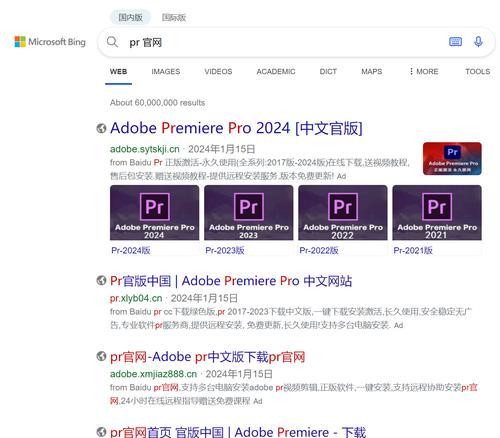Click the Microsoft Bing logo
Viewport: 500px width, 438px height.
click(x=50, y=42)
